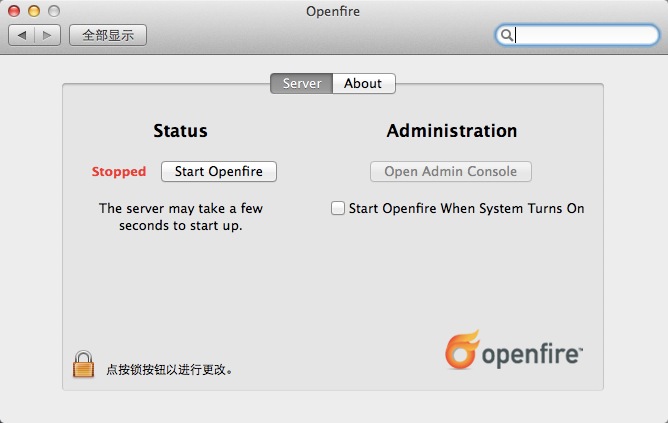Focus the search input field
668x423 pixels.
(x=578, y=35)
